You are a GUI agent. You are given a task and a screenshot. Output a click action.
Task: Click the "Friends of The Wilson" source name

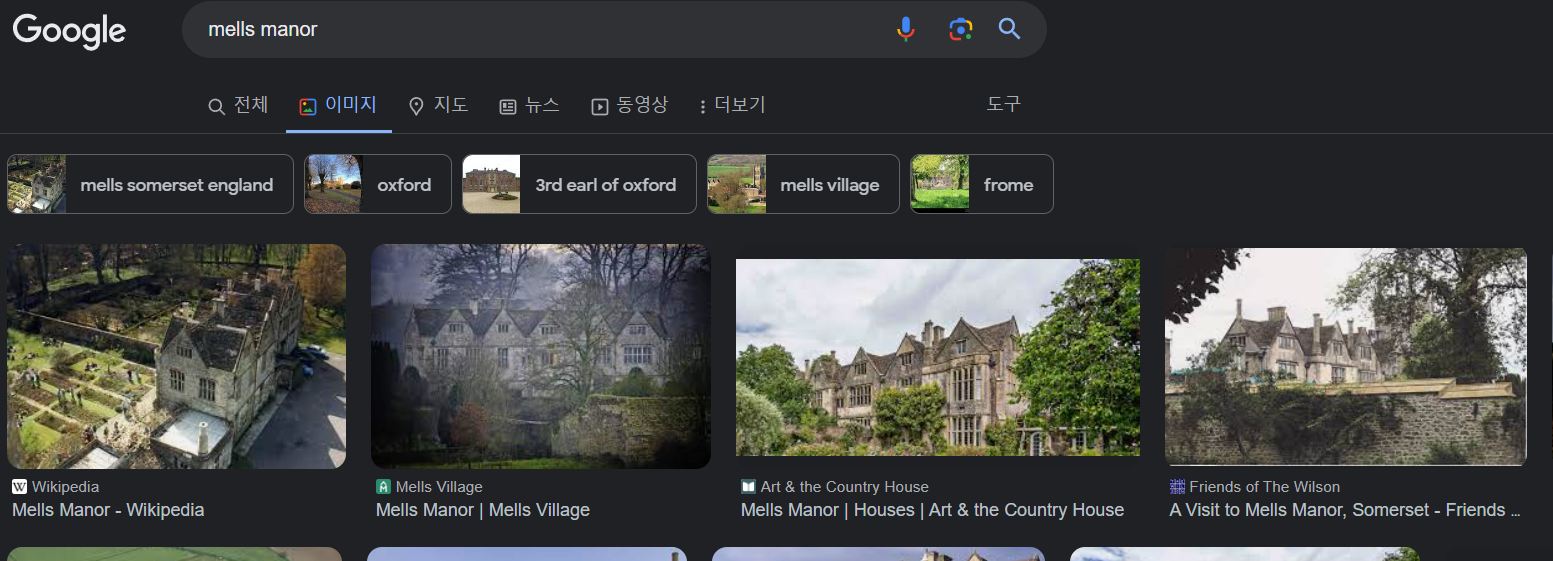click(1265, 487)
